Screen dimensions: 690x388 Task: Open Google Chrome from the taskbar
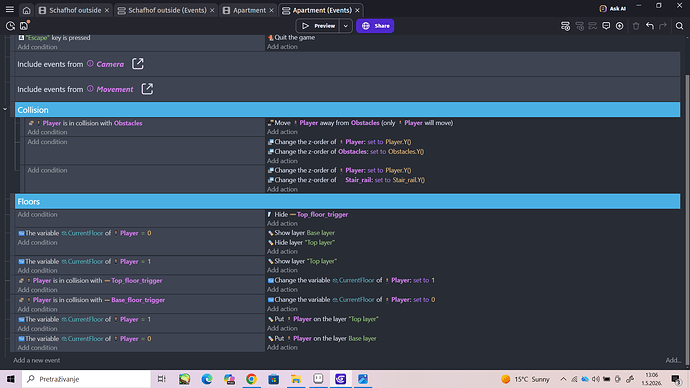click(x=251, y=379)
